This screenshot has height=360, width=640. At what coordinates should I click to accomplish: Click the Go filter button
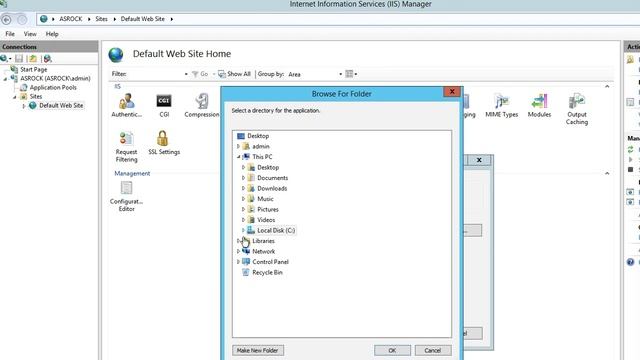tap(200, 74)
